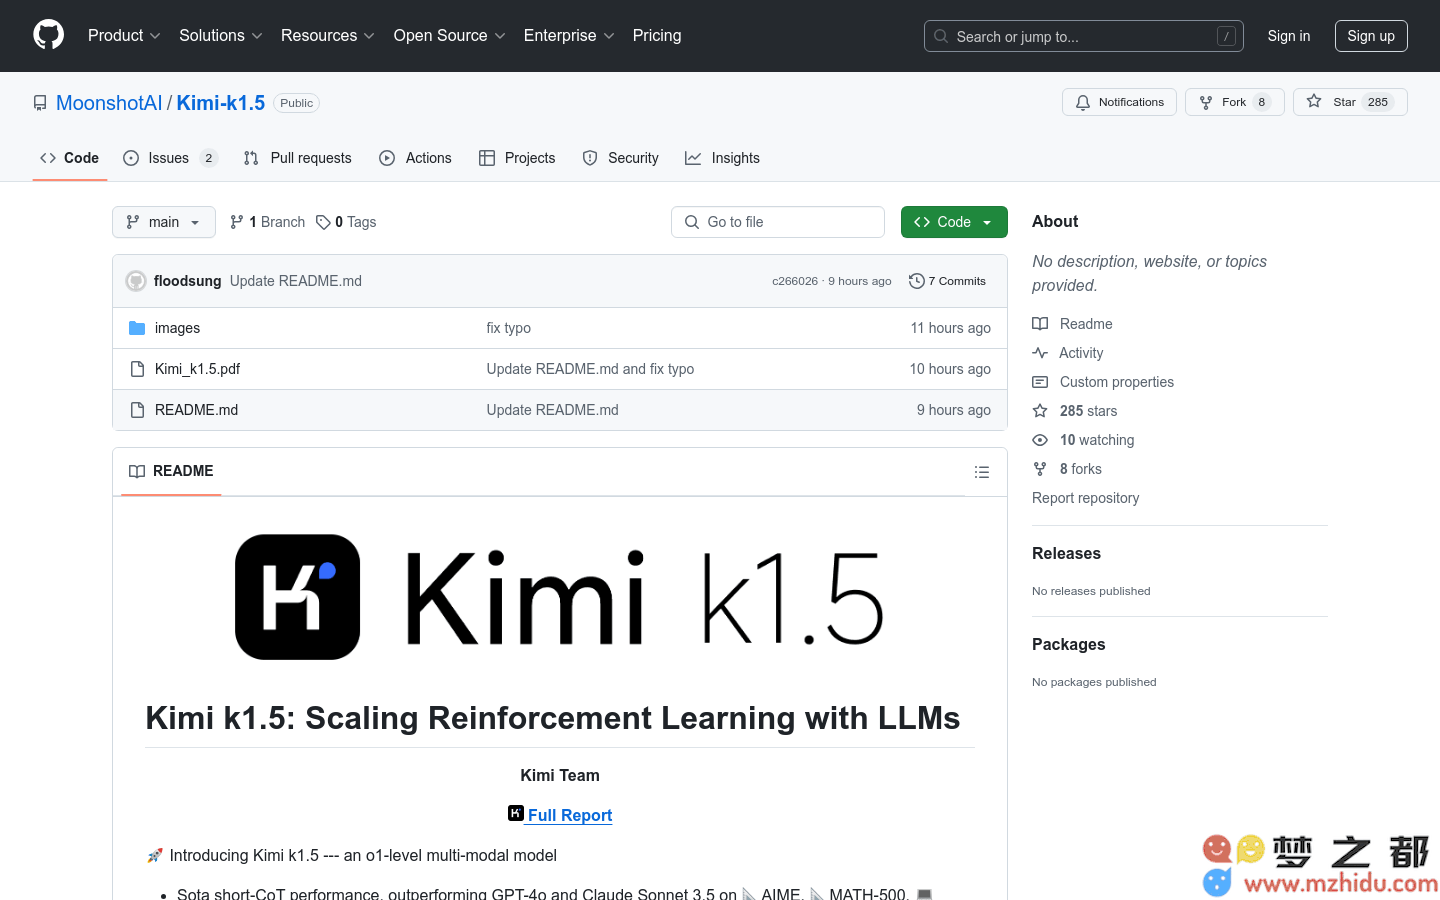This screenshot has width=1440, height=900.
Task: Go to the Pricing page
Action: coord(657,35)
